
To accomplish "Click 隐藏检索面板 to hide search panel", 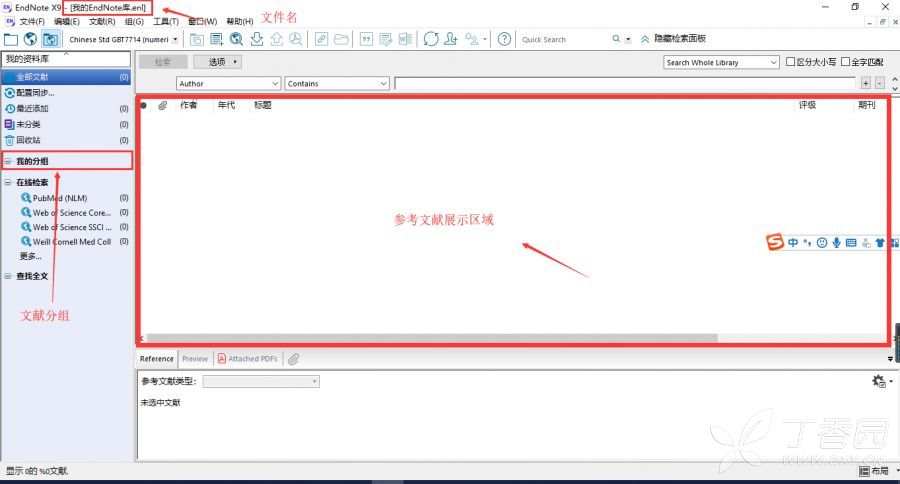I will 673,38.
